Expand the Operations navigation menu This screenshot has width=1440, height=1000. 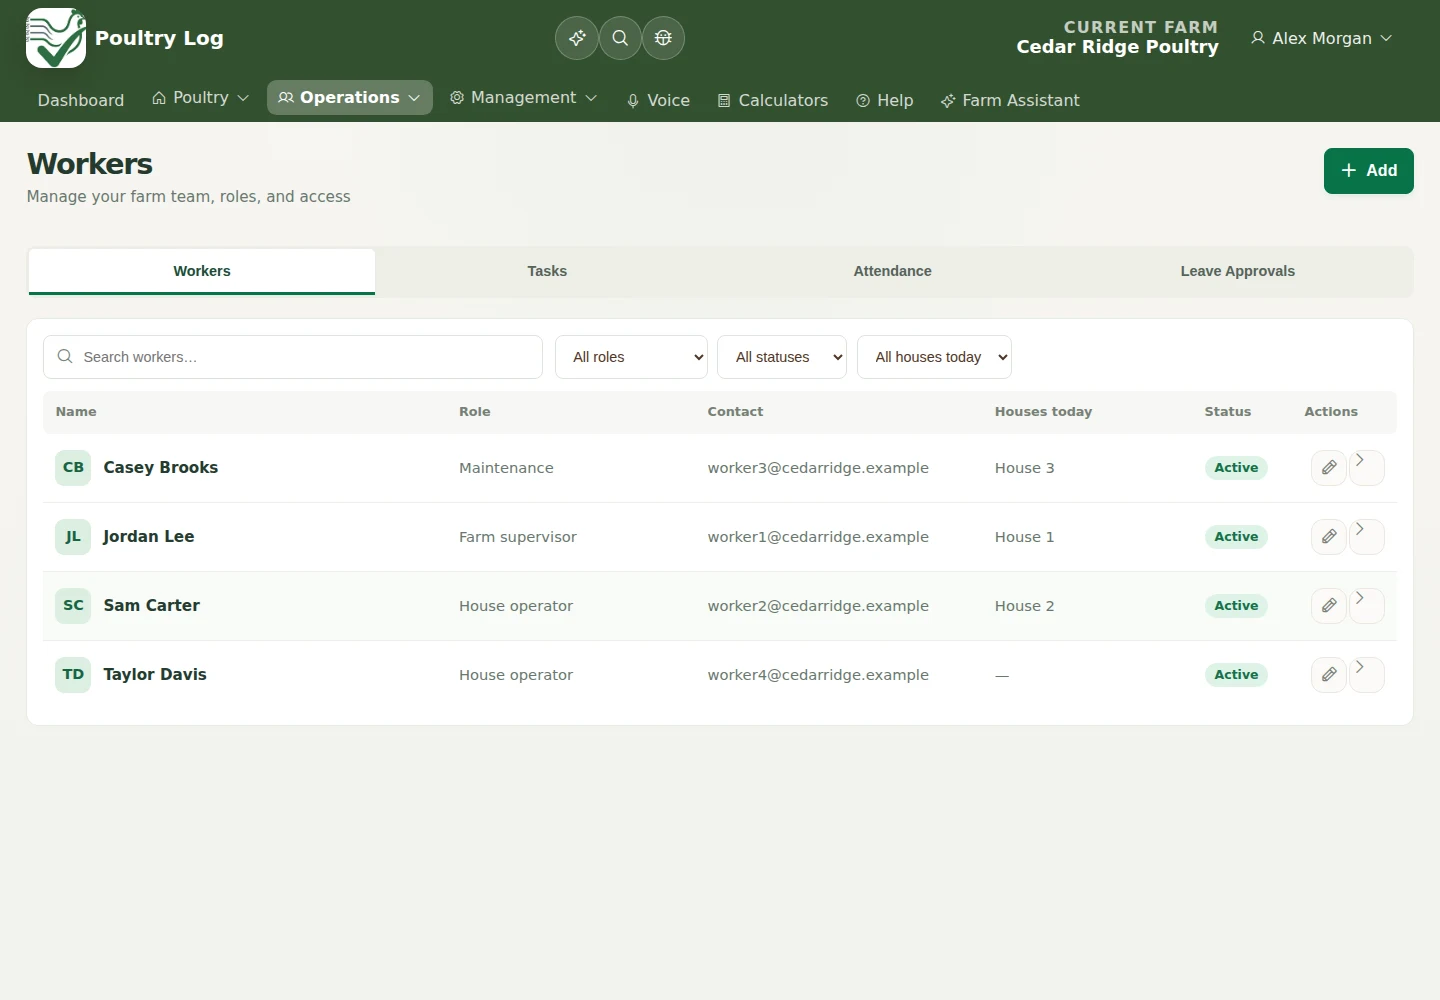[350, 98]
